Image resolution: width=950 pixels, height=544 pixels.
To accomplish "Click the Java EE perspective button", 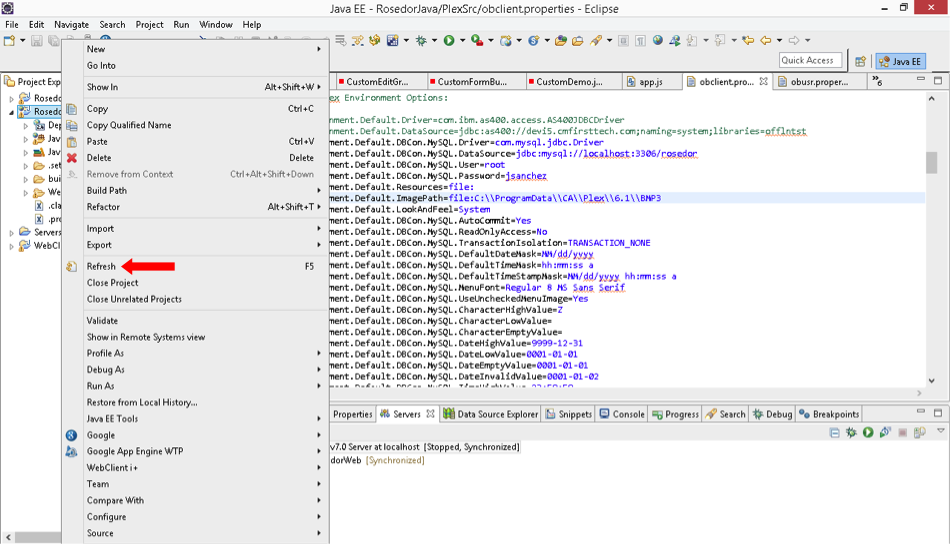I will pyautogui.click(x=900, y=61).
